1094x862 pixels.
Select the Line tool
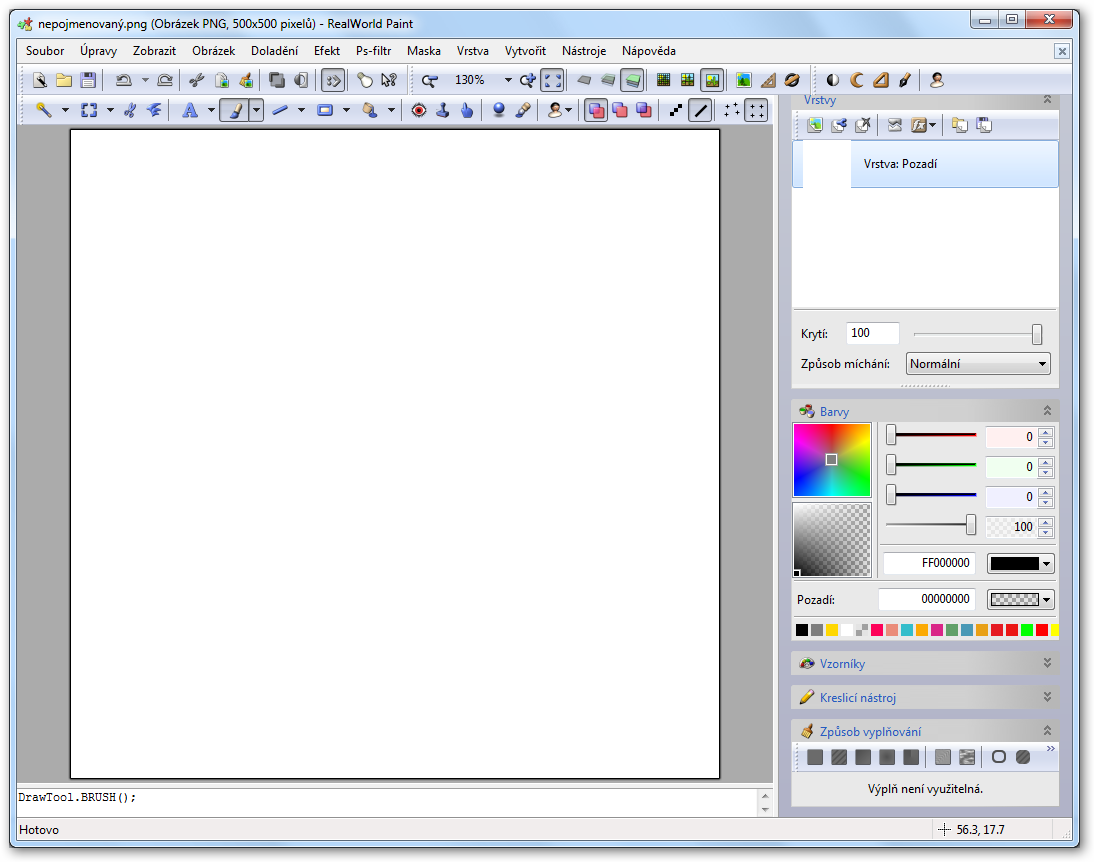[280, 110]
